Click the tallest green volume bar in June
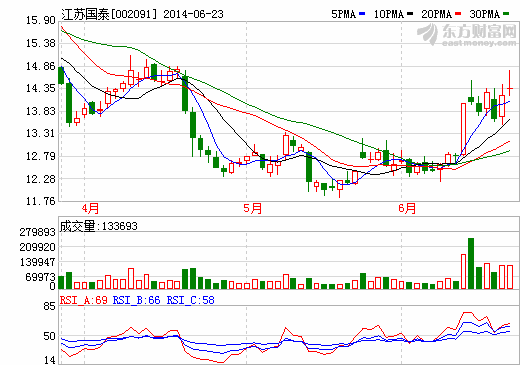Image resolution: width=520 pixels, height=365 pixels. pyautogui.click(x=471, y=263)
